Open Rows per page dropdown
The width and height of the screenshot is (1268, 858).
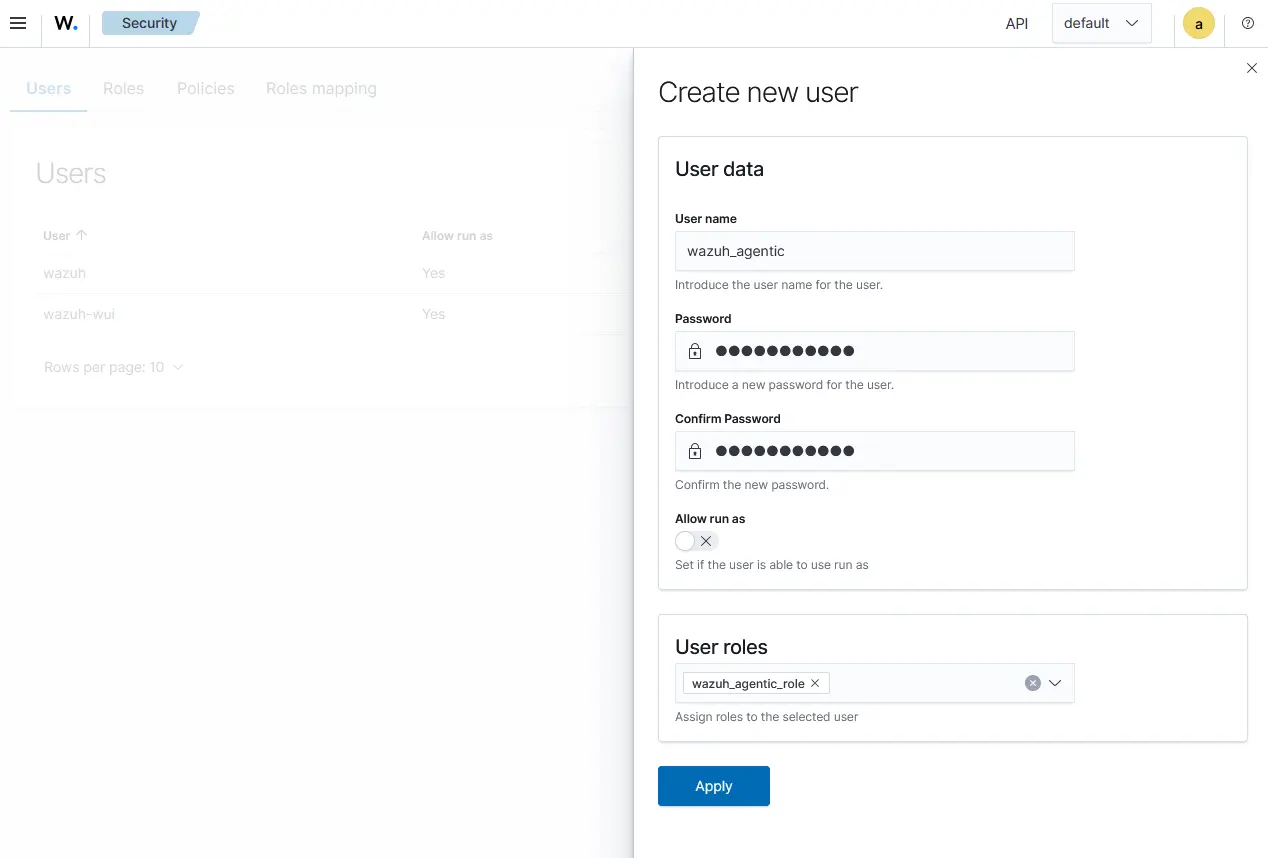coord(114,367)
